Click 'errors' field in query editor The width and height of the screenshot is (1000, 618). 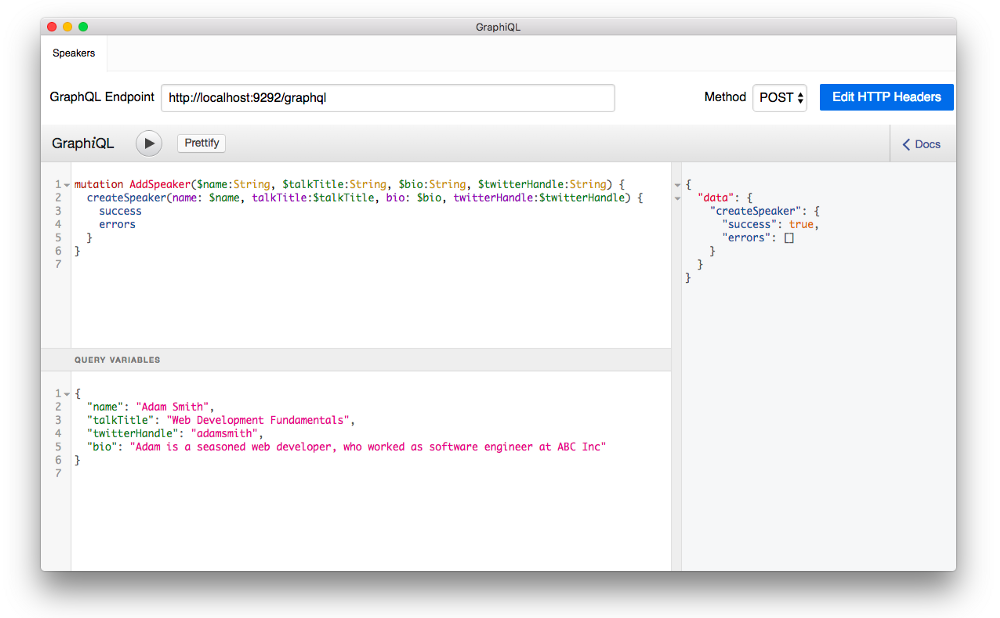pyautogui.click(x=117, y=224)
